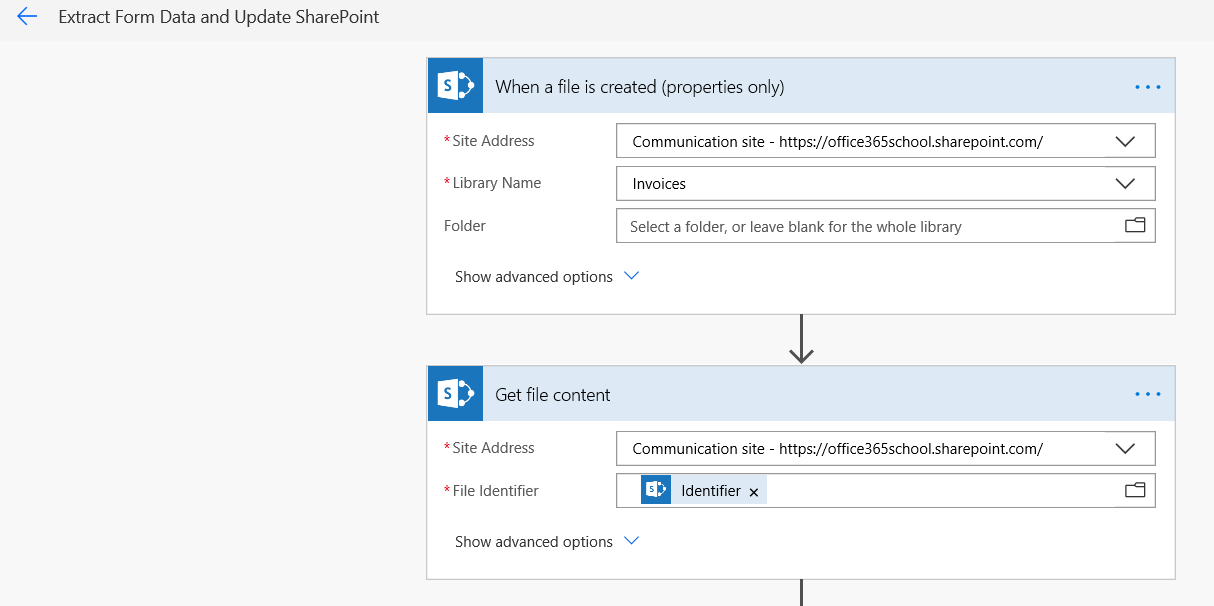The height and width of the screenshot is (606, 1214).
Task: Remove the Identifier token with its x
Action: (x=754, y=492)
